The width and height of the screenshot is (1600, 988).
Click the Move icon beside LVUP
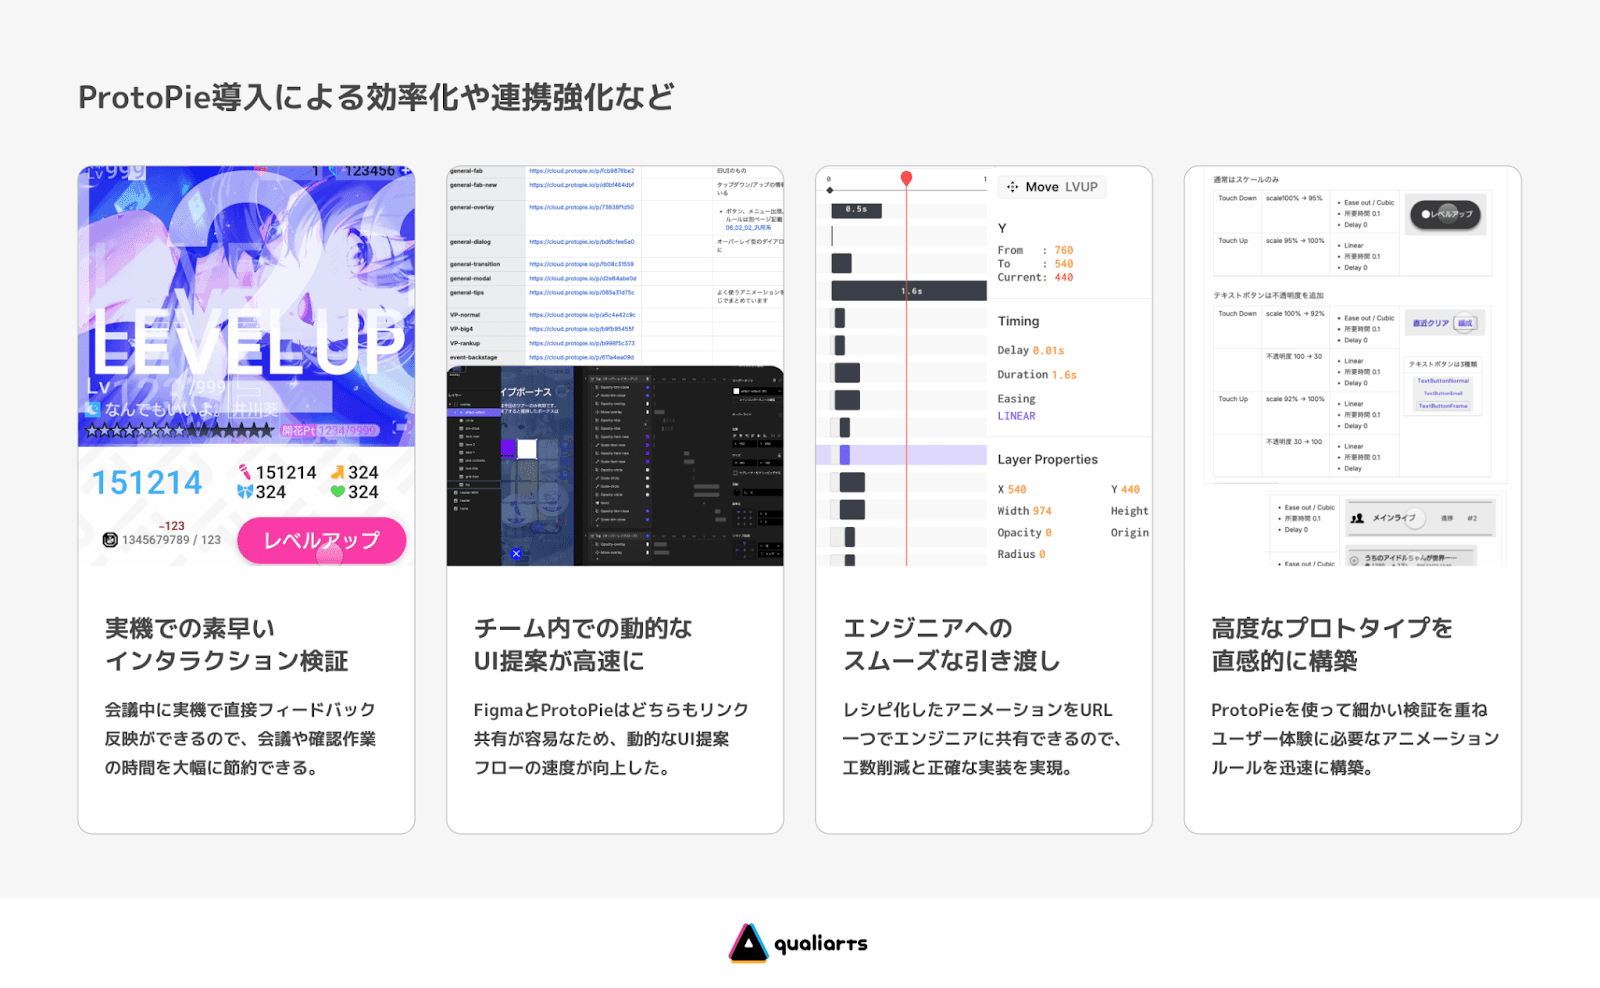(x=1012, y=187)
